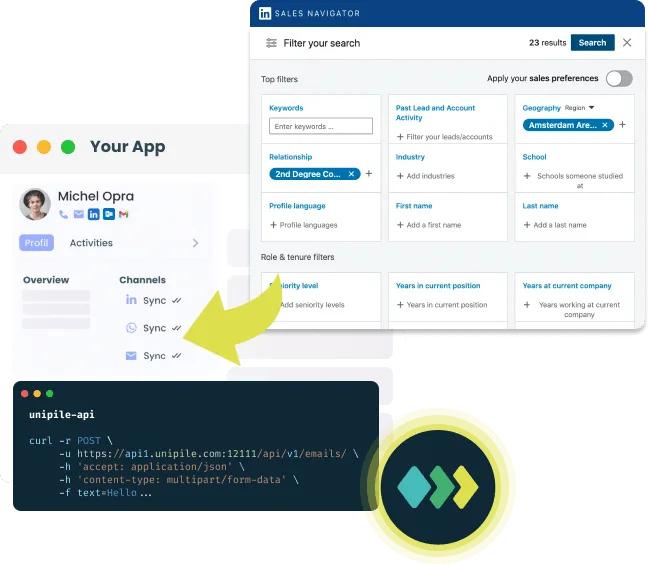Screen dimensions: 649x564
Task: Click the Profile language heading
Action: [x=297, y=206]
